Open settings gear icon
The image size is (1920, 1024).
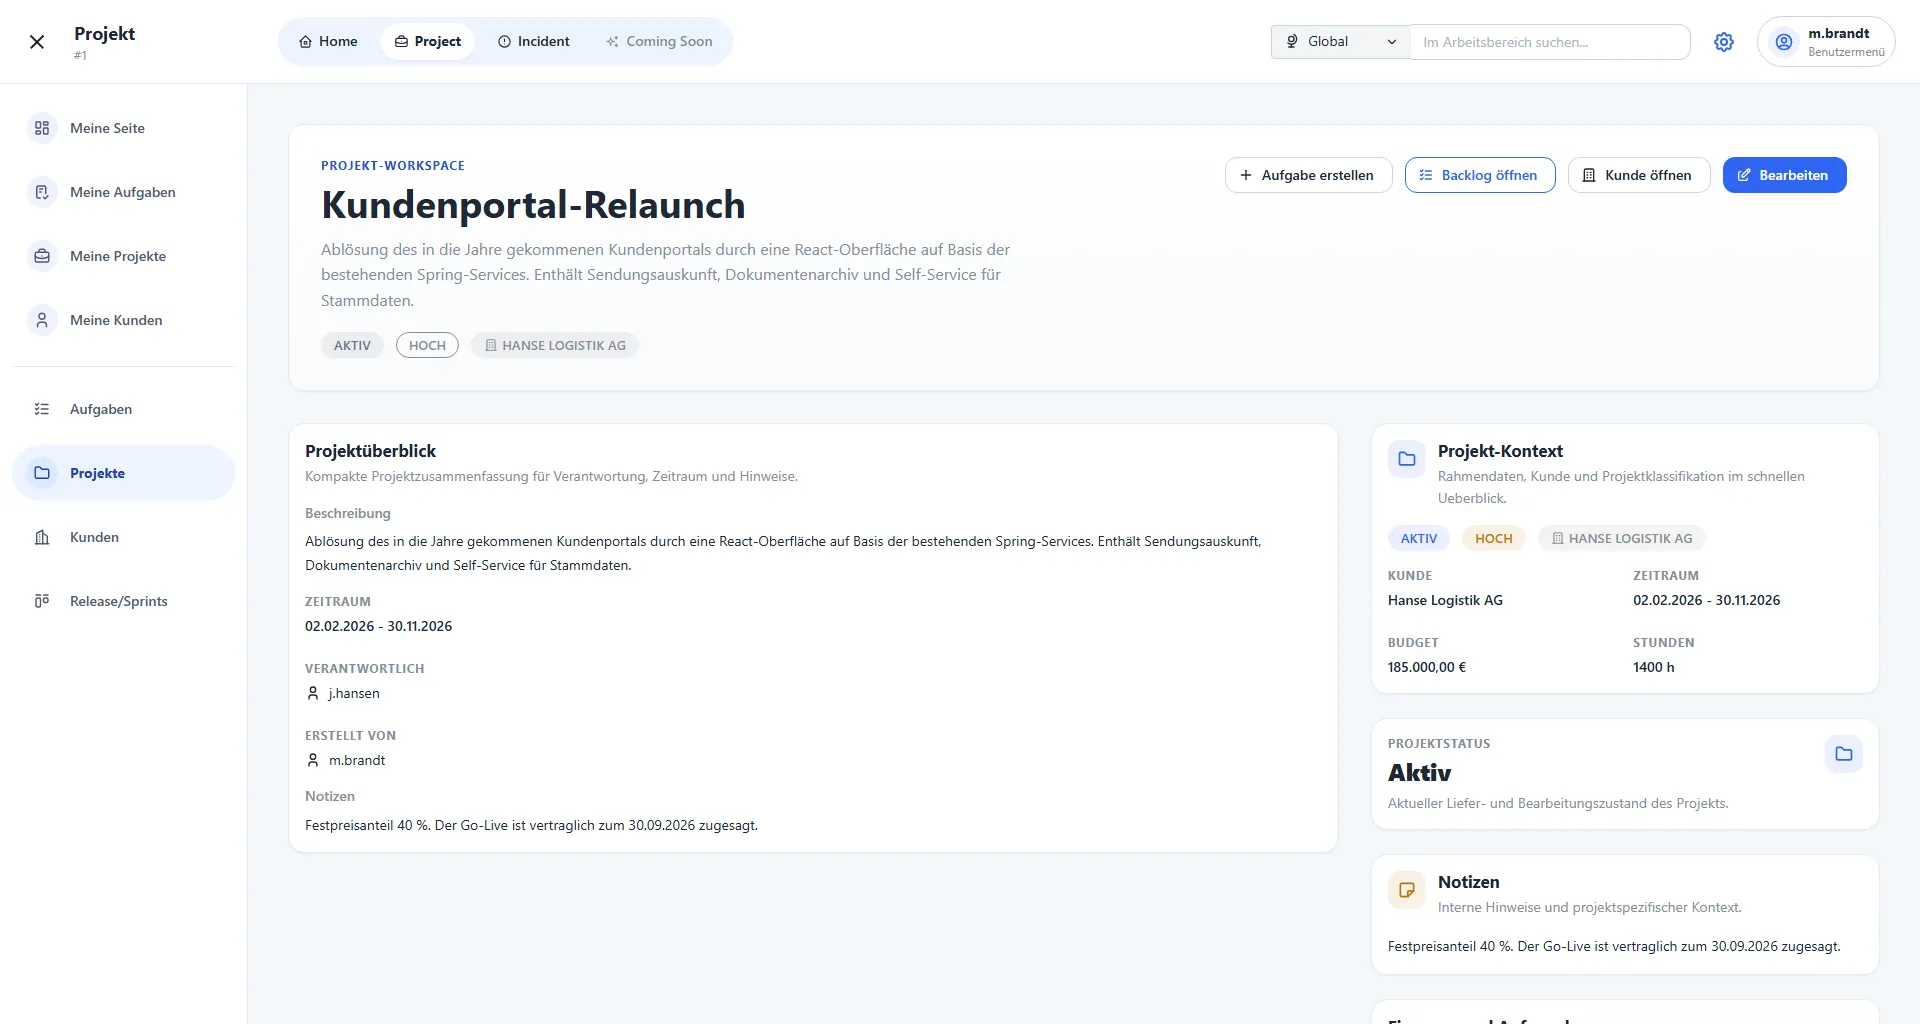(x=1724, y=42)
